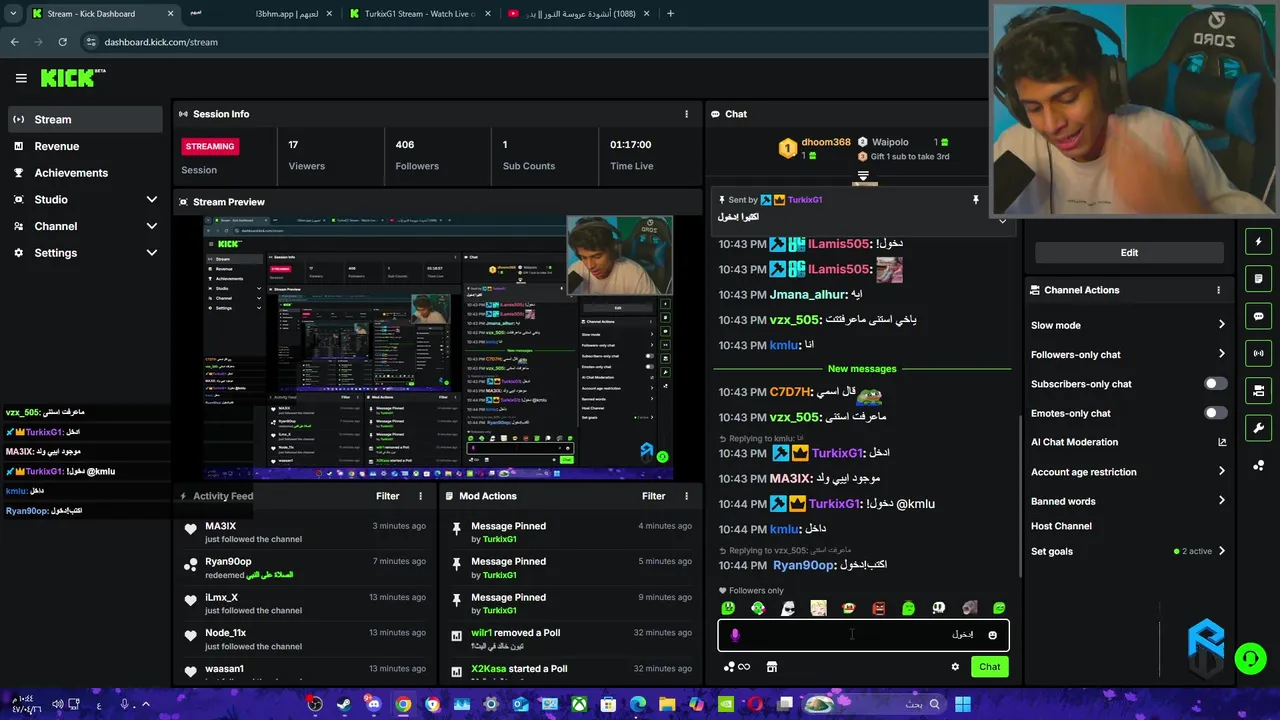Click the browser address bar

click(530, 42)
